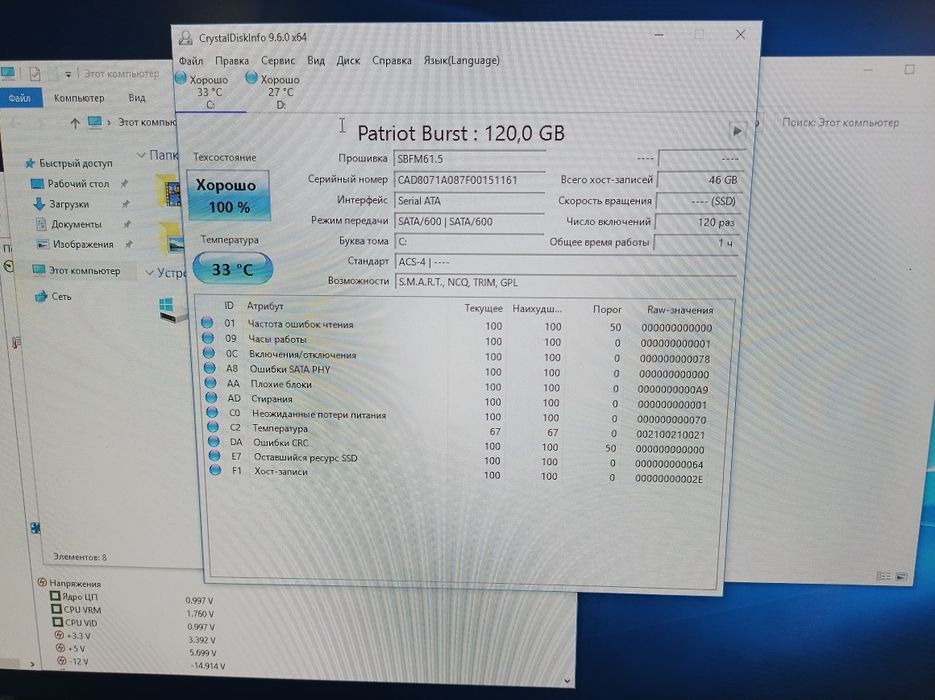Click the Up arrow in Explorer navigation bar
This screenshot has height=700, width=935.
click(75, 123)
